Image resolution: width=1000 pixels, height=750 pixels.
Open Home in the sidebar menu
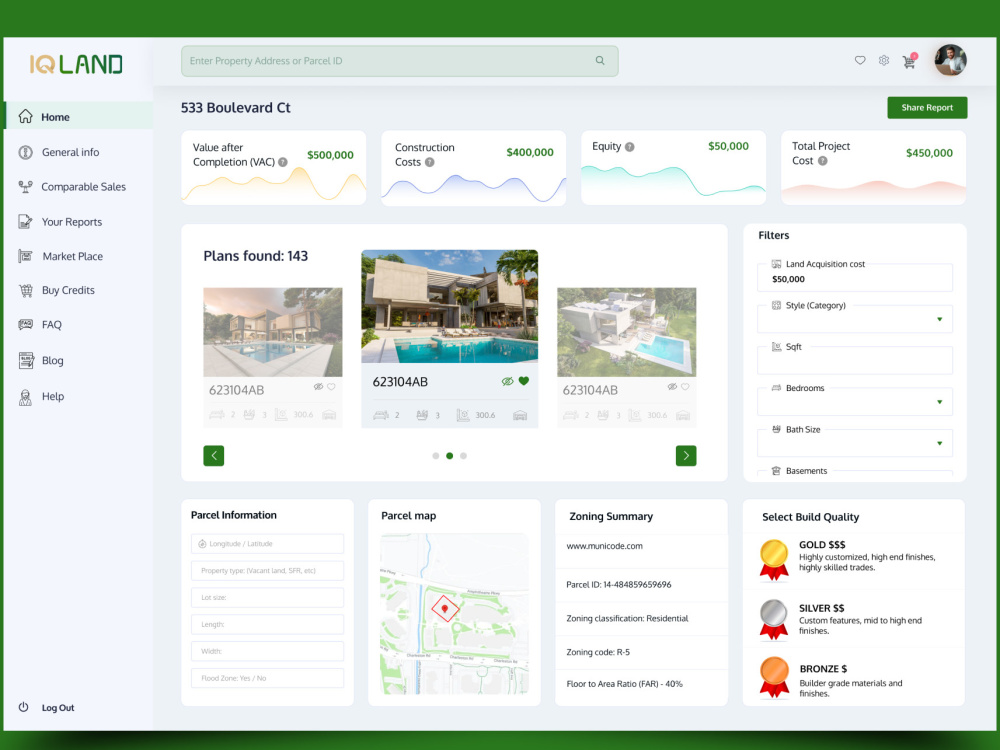78,116
